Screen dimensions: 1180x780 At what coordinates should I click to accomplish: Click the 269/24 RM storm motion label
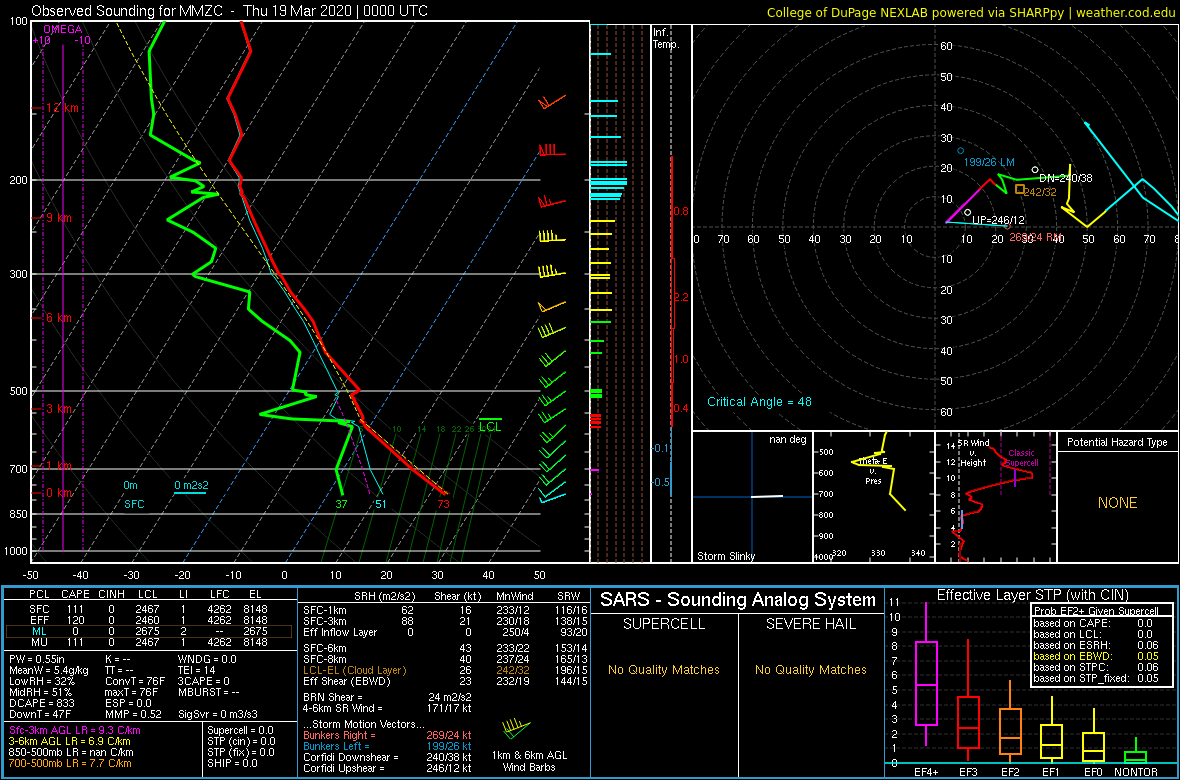(x=1036, y=237)
